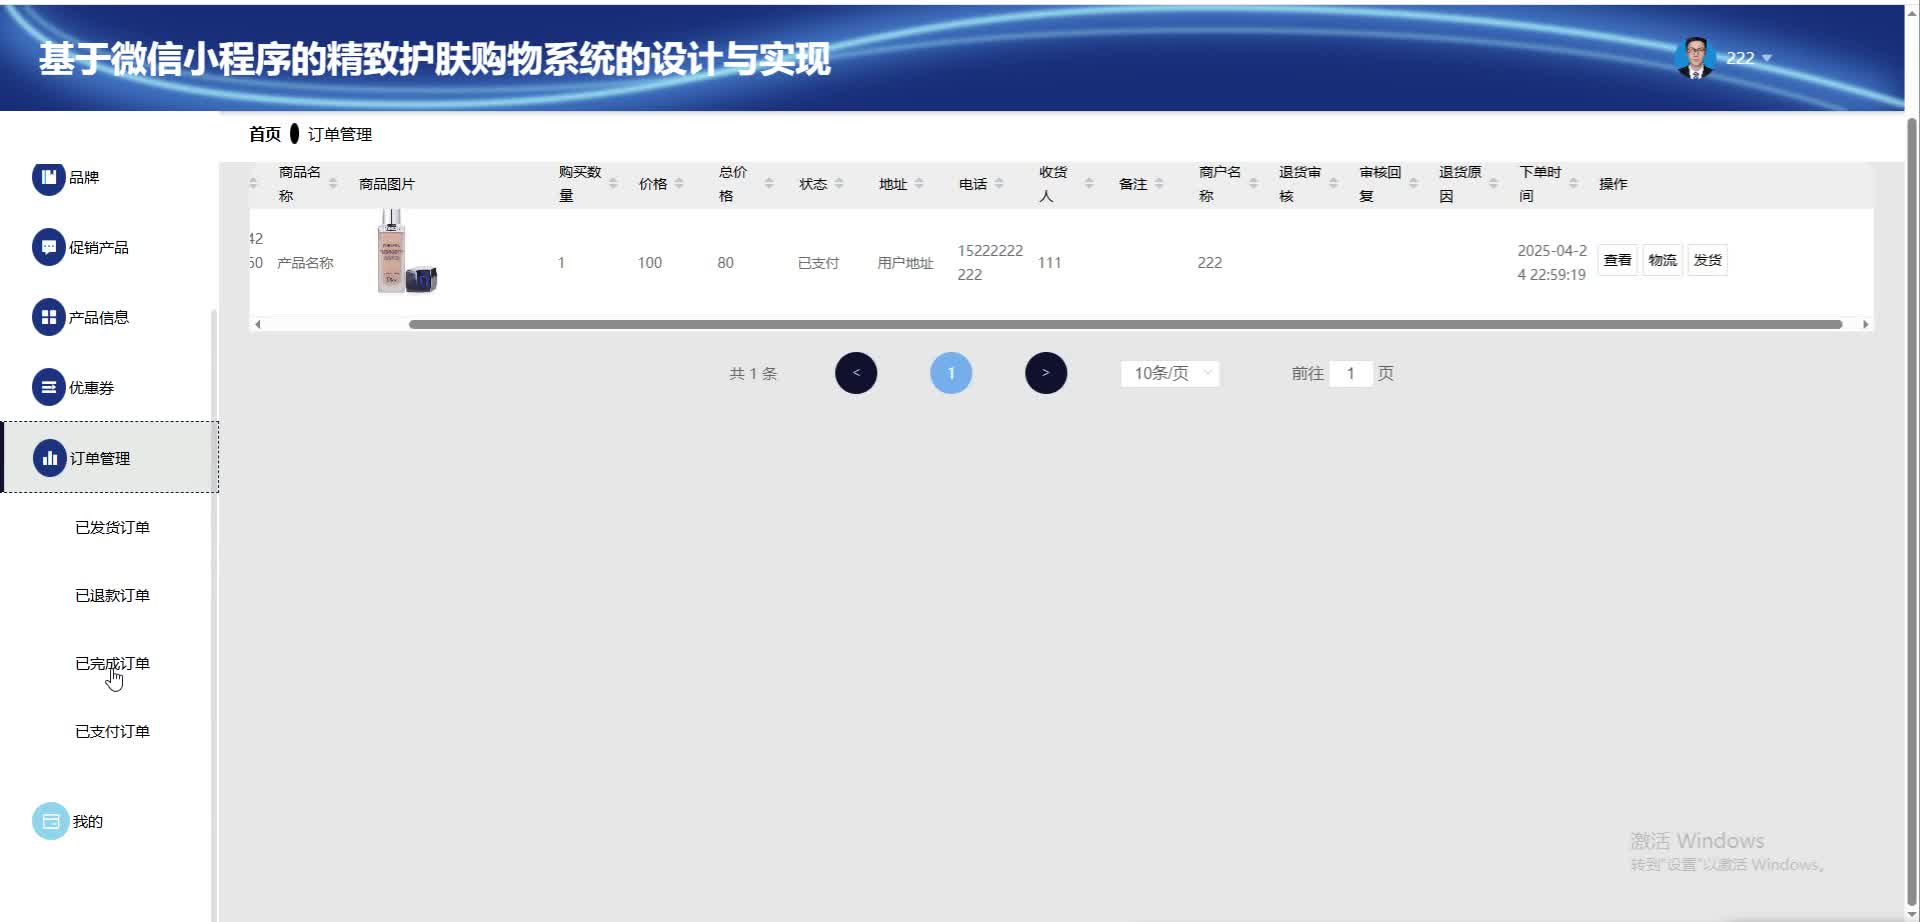Click the 订单管理 bar-chart icon
The image size is (1920, 922).
point(49,457)
